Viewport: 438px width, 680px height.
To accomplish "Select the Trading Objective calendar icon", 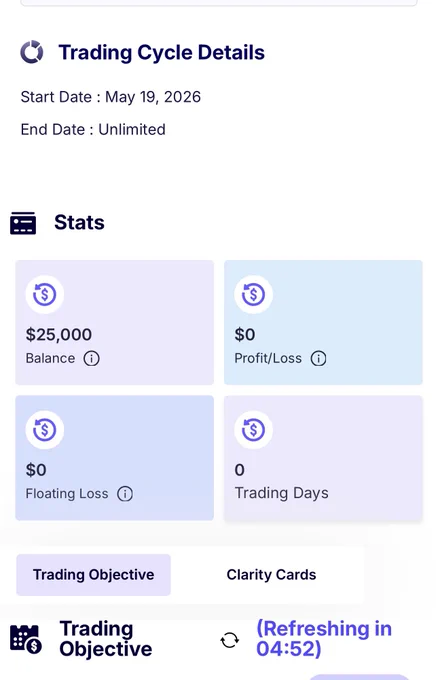I will [x=26, y=639].
